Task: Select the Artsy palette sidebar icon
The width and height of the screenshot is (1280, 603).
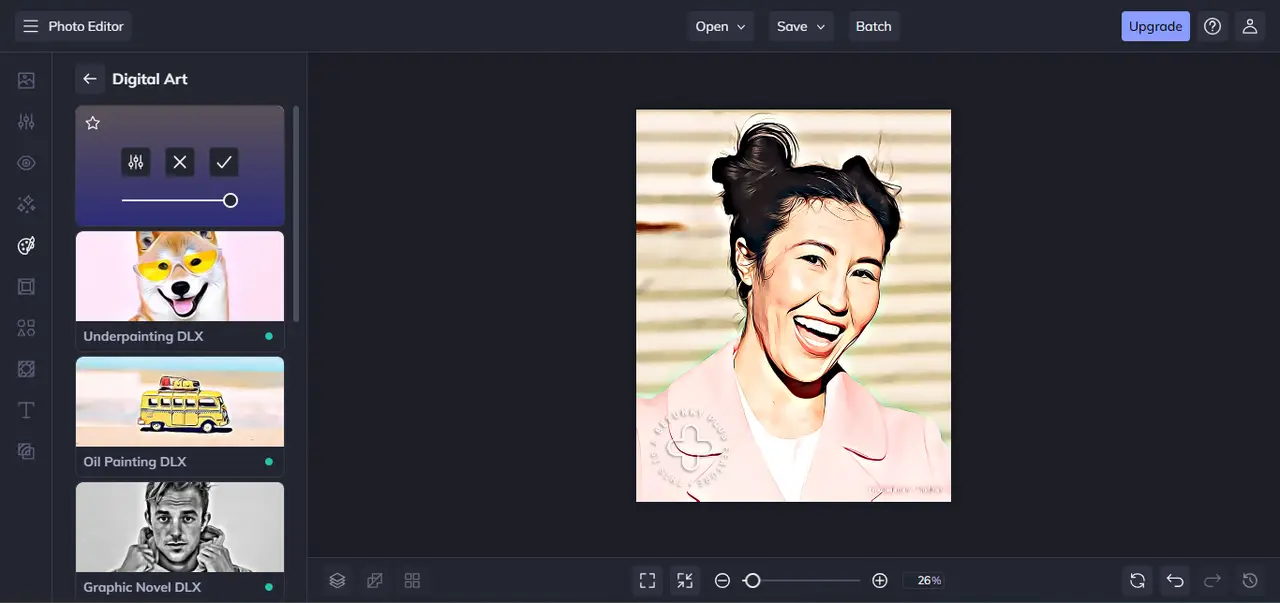Action: click(x=26, y=246)
